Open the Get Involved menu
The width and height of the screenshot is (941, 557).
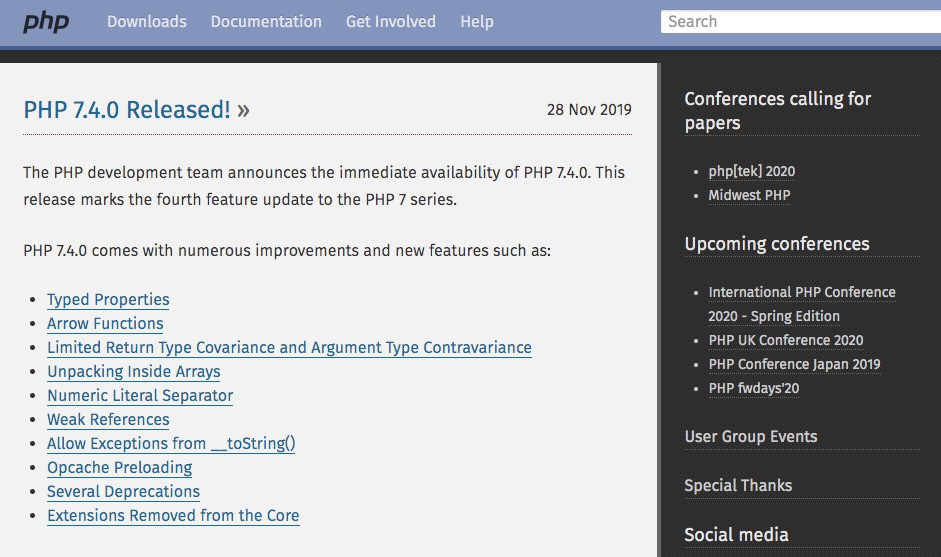point(390,21)
